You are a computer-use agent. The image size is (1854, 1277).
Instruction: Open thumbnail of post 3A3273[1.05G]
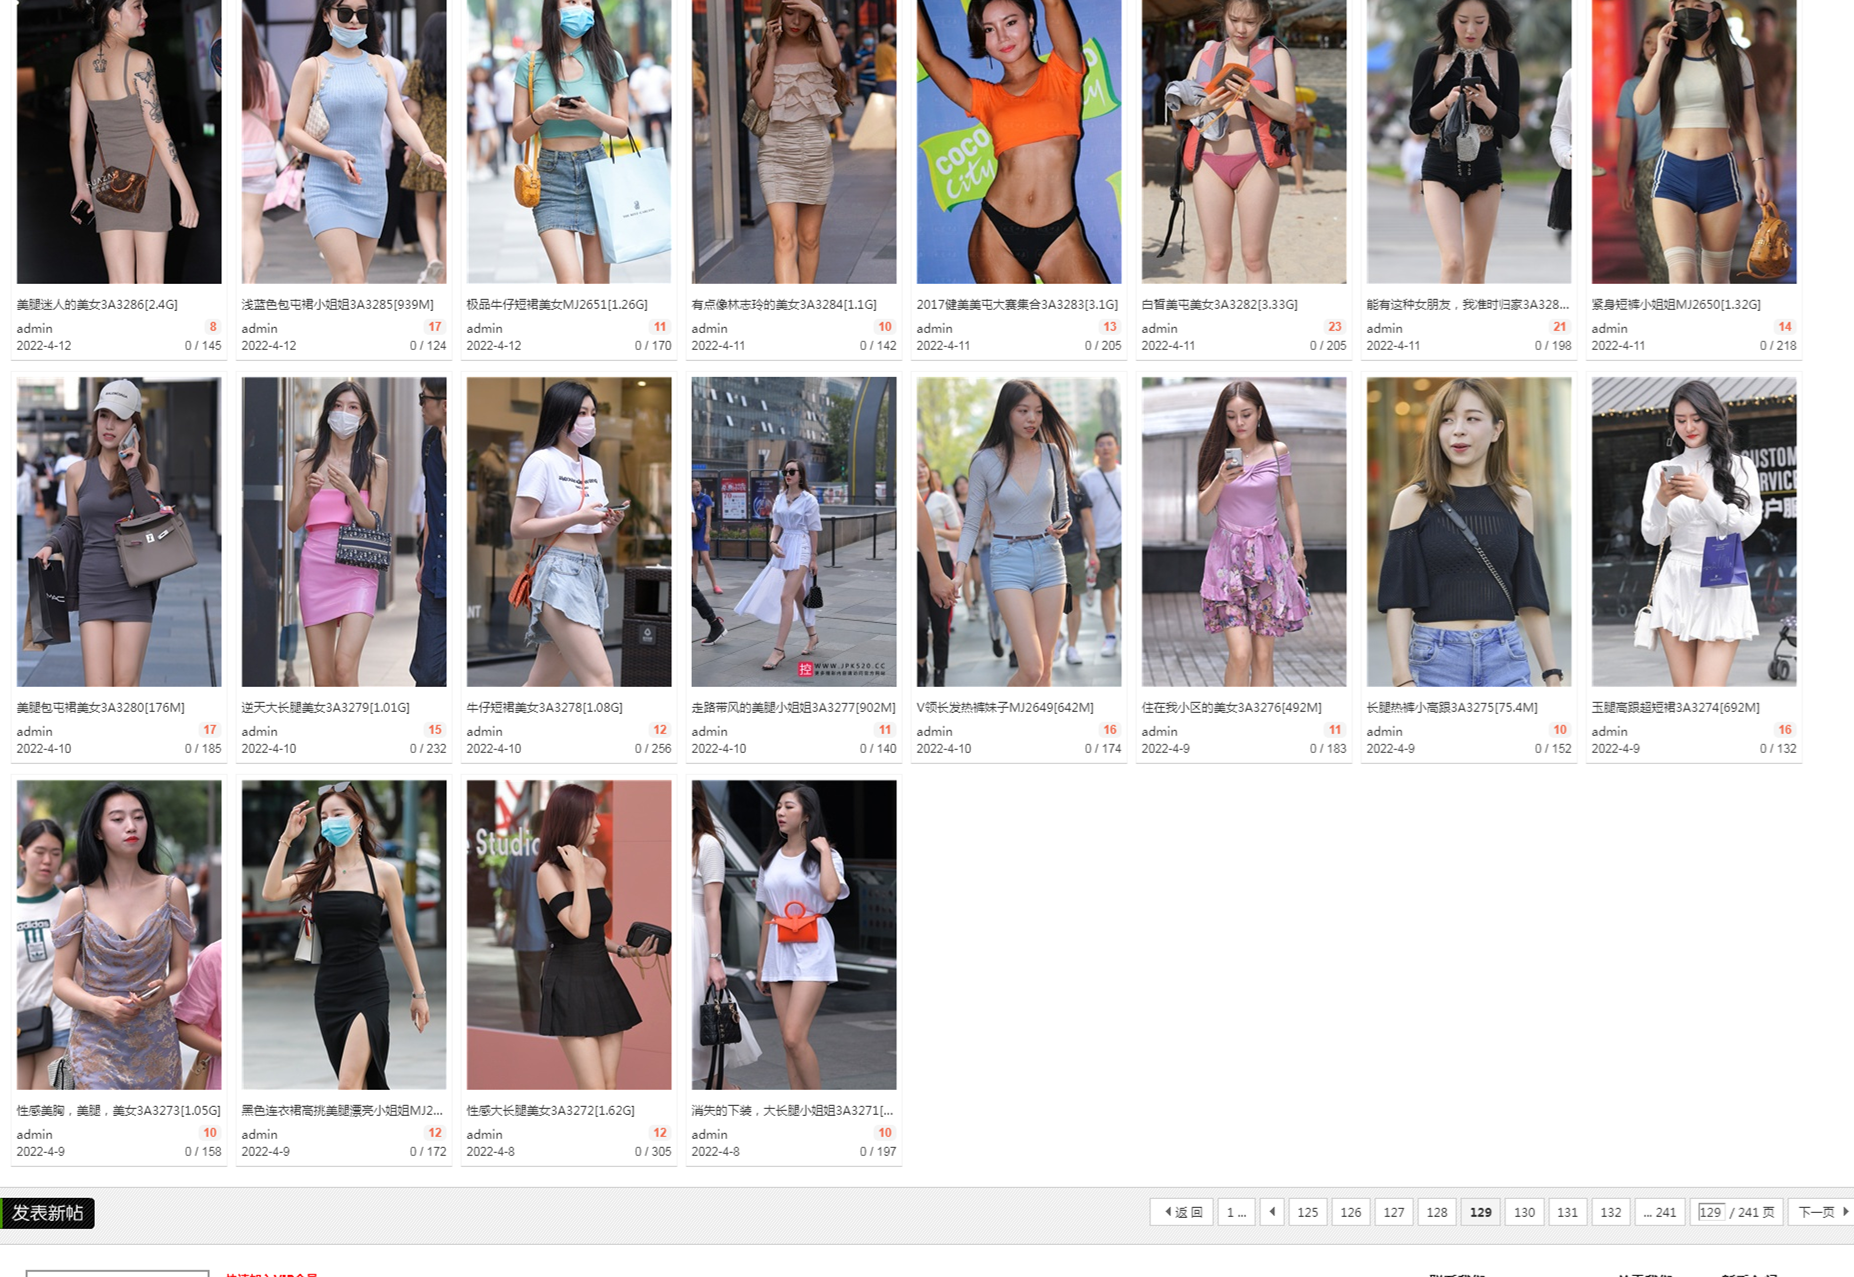pos(119,935)
